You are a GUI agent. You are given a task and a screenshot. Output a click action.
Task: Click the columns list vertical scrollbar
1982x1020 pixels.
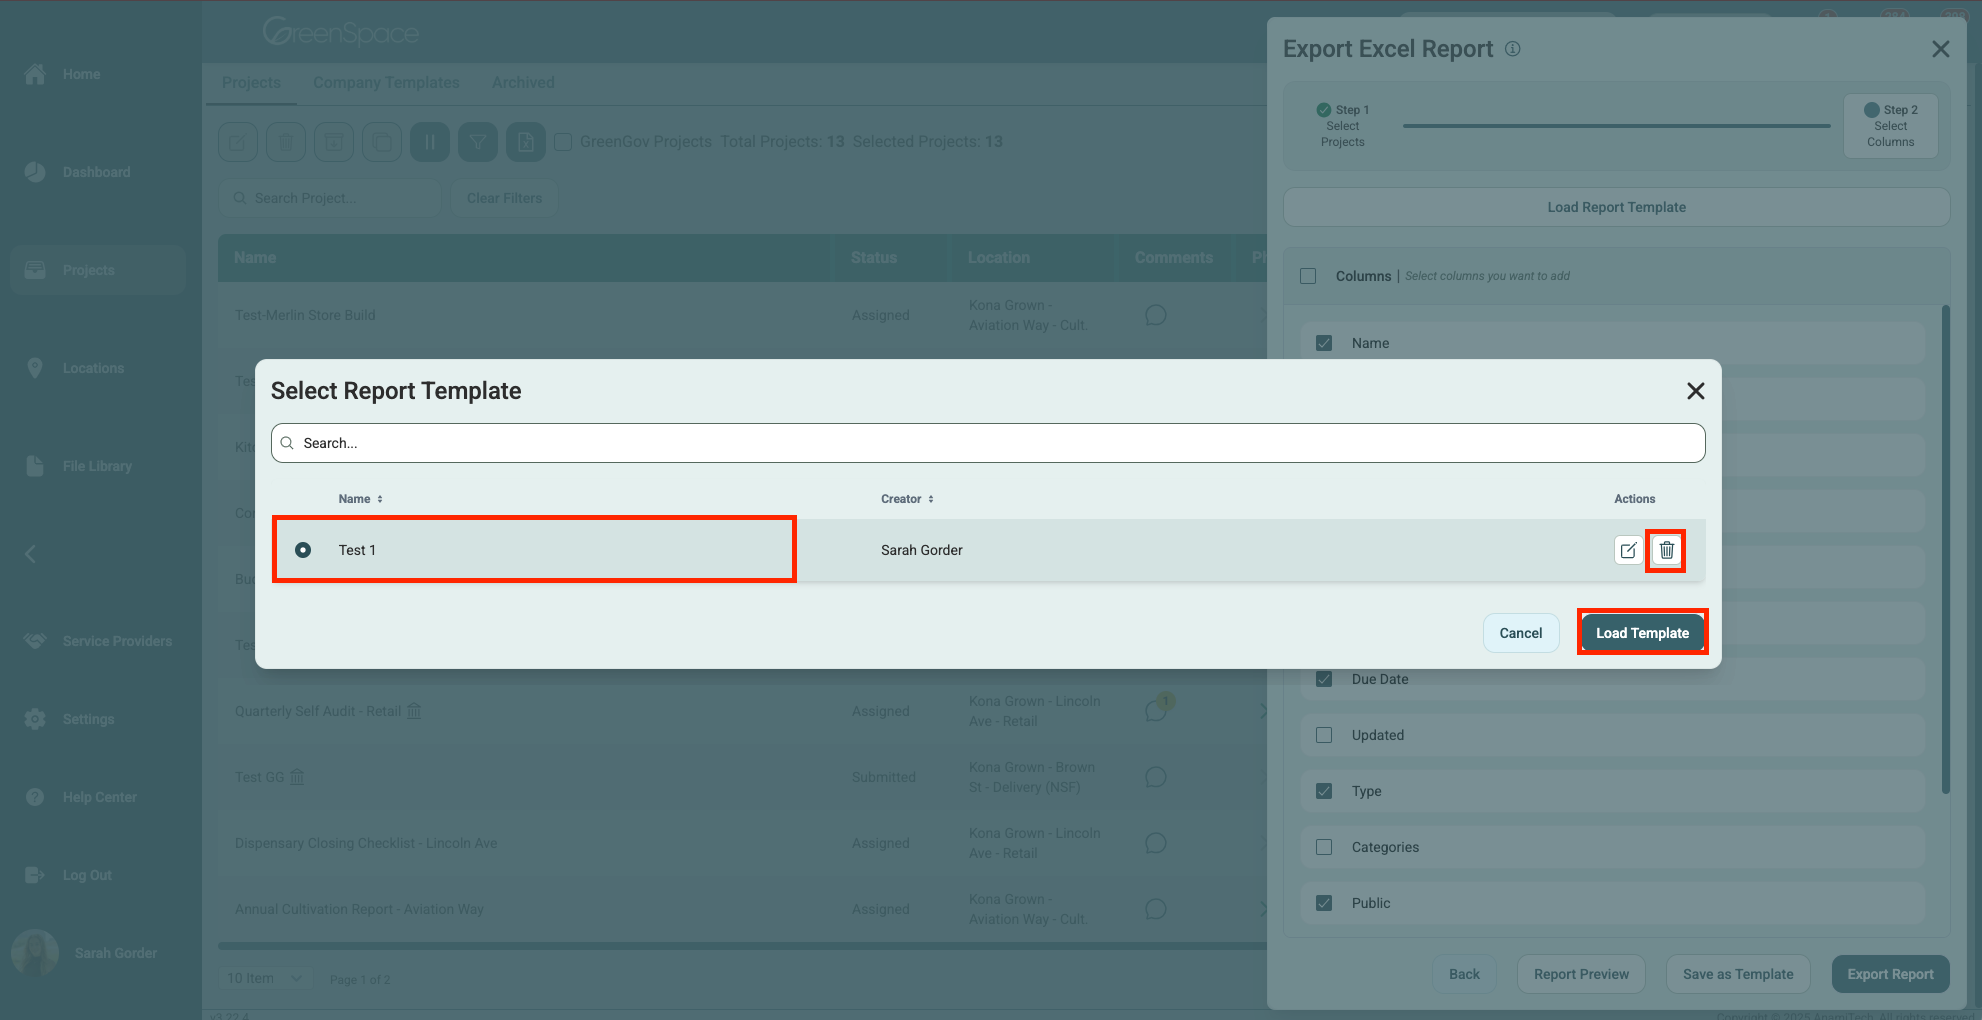[x=1945, y=549]
